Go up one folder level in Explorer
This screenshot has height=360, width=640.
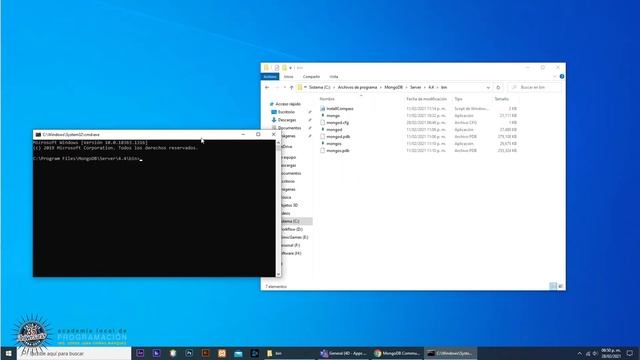tap(291, 87)
